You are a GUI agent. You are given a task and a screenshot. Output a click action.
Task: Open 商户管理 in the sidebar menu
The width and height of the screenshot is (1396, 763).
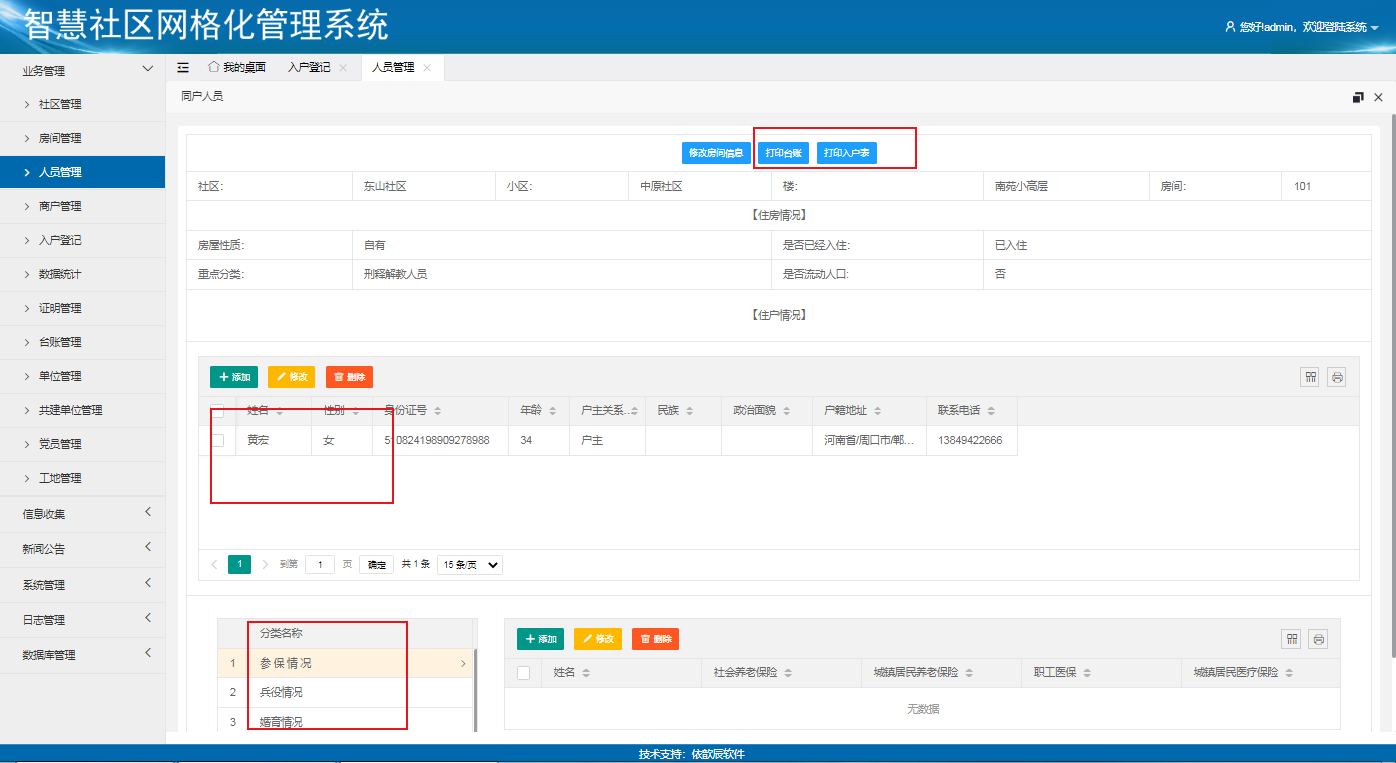pyautogui.click(x=60, y=206)
